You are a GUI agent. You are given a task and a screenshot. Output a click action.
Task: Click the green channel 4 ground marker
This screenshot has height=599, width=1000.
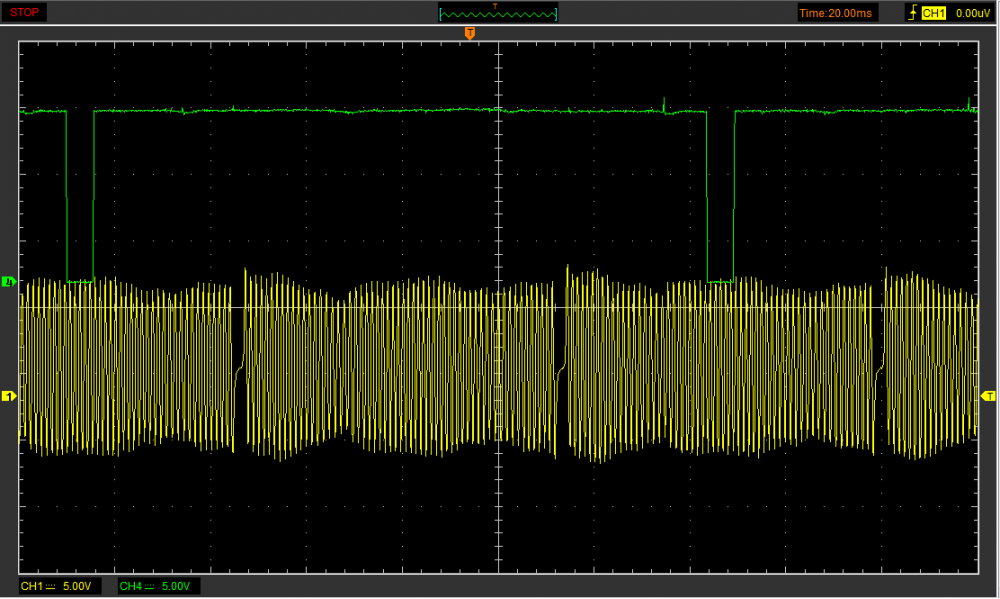[10, 282]
